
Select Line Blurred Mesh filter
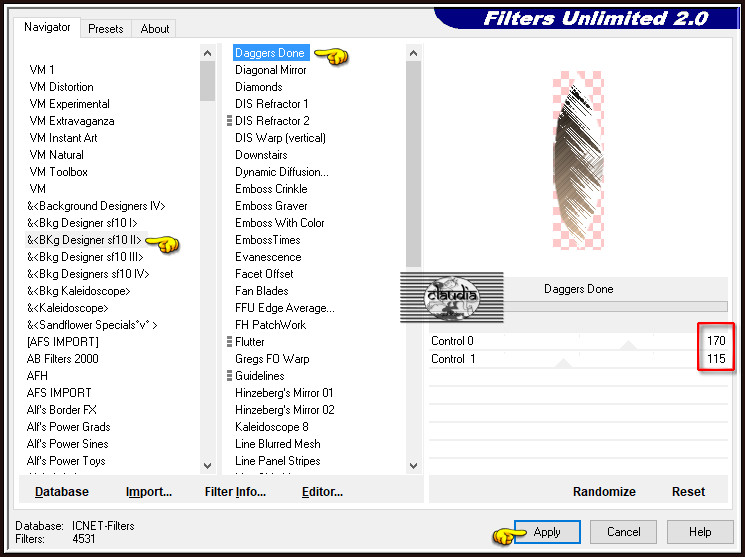point(277,444)
